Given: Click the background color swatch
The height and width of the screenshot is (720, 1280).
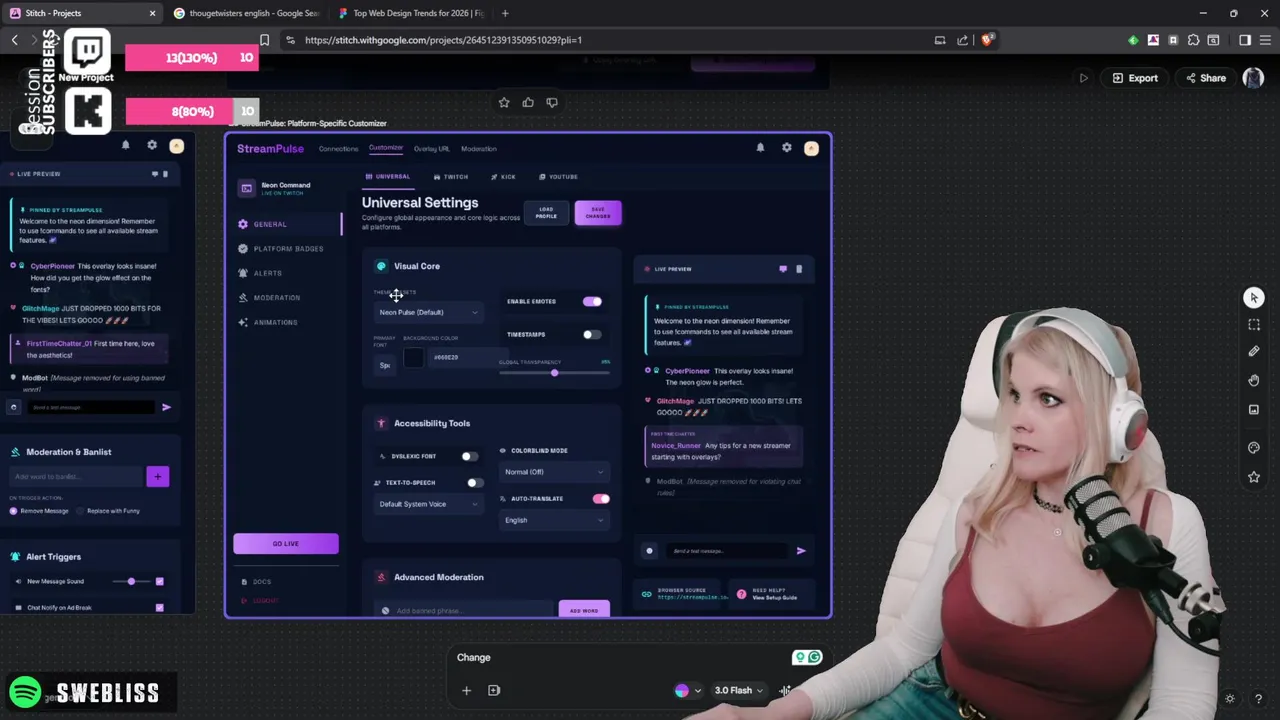Looking at the screenshot, I should pos(414,358).
